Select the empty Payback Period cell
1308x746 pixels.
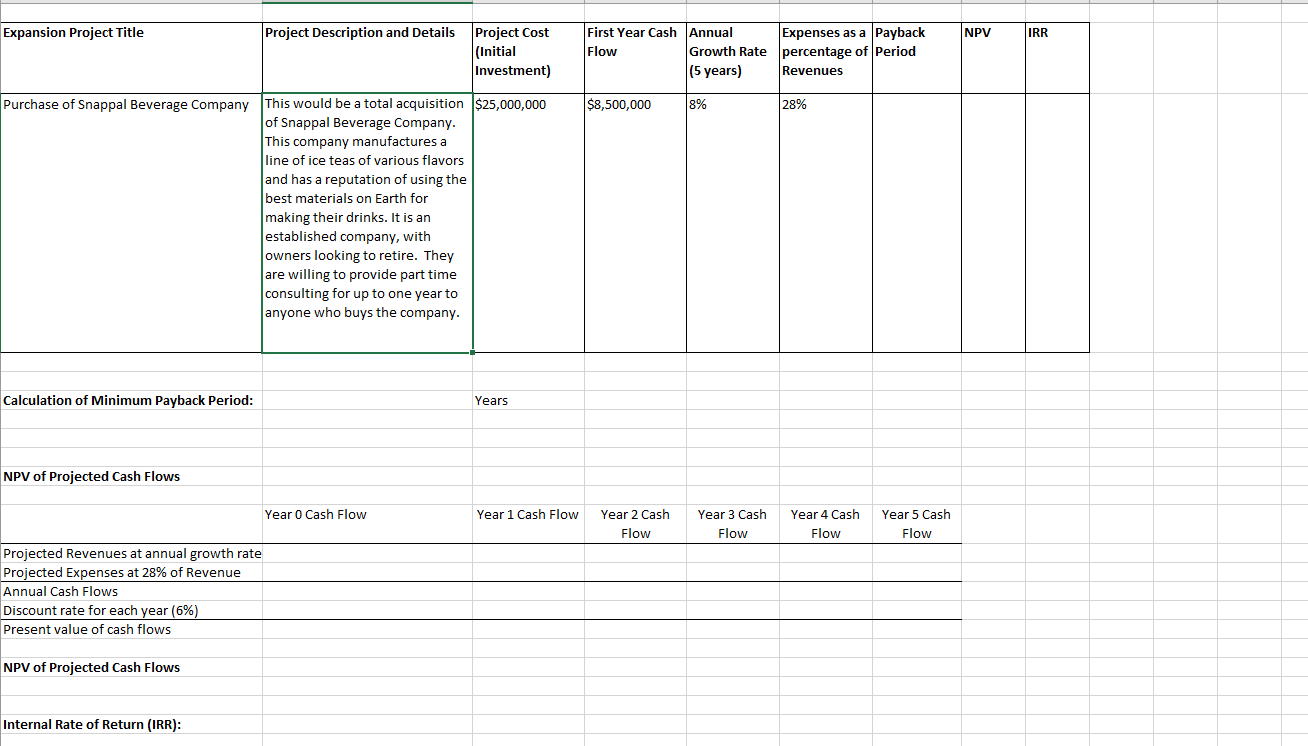point(915,150)
